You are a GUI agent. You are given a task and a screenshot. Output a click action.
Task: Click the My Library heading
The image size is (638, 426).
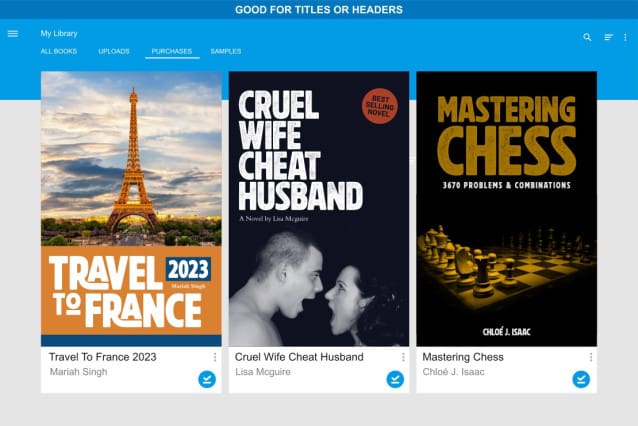click(59, 33)
